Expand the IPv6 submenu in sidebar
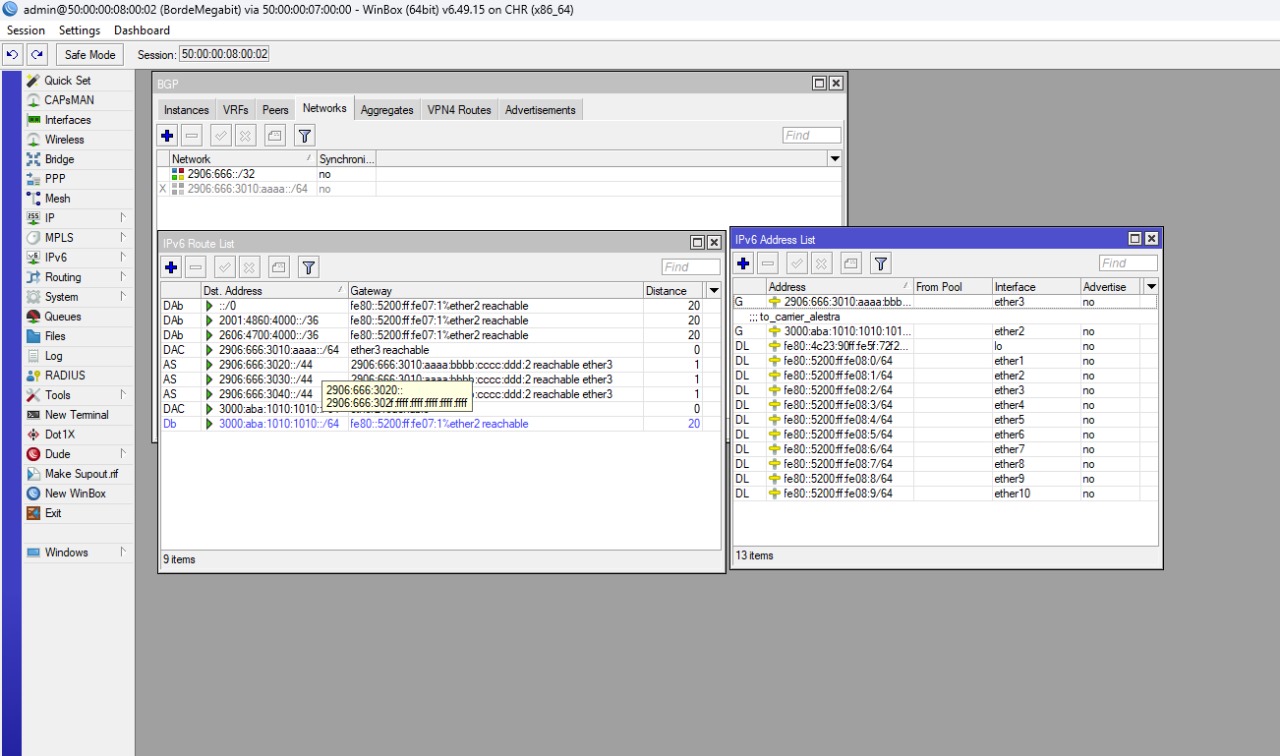This screenshot has height=756, width=1280. tap(56, 258)
